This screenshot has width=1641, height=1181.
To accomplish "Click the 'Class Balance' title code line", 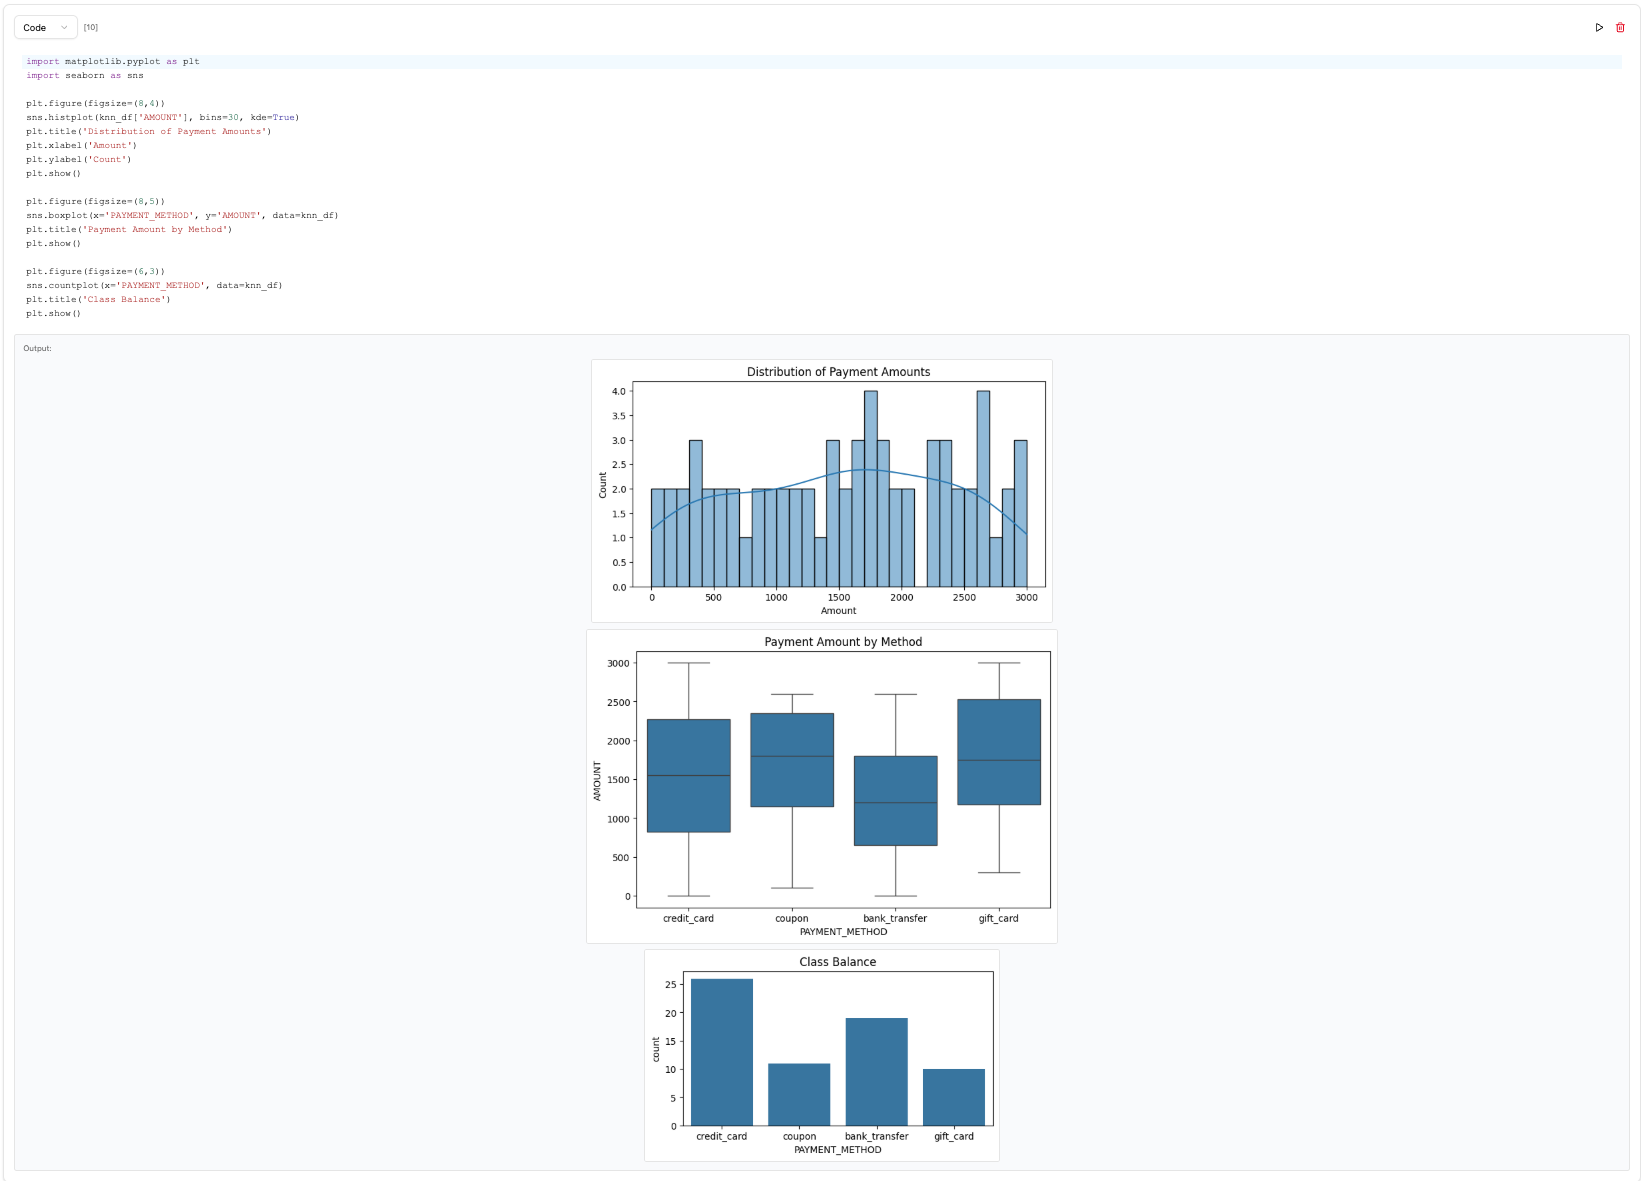I will point(98,300).
